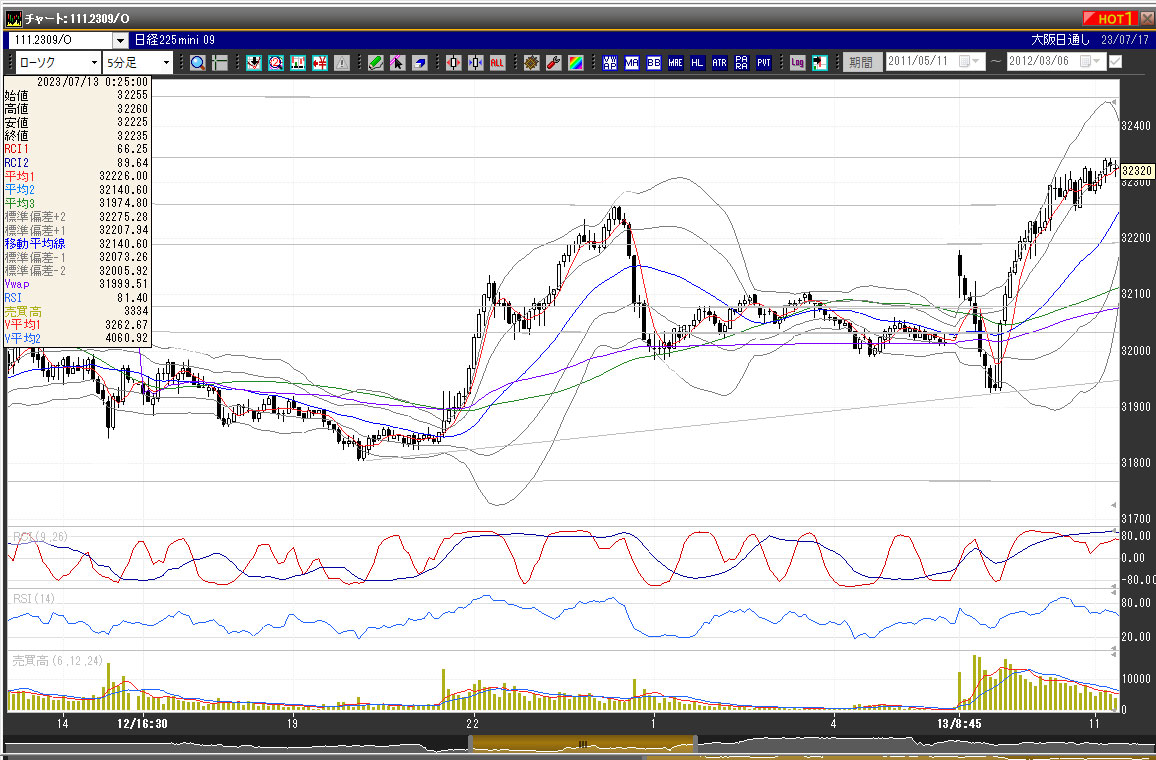
Task: Click the 売買高(6,12,24) volume panel label
Action: (58, 660)
